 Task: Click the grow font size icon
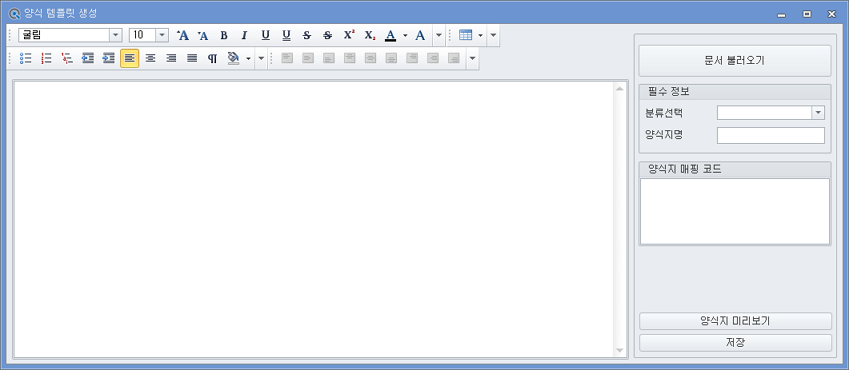[182, 35]
